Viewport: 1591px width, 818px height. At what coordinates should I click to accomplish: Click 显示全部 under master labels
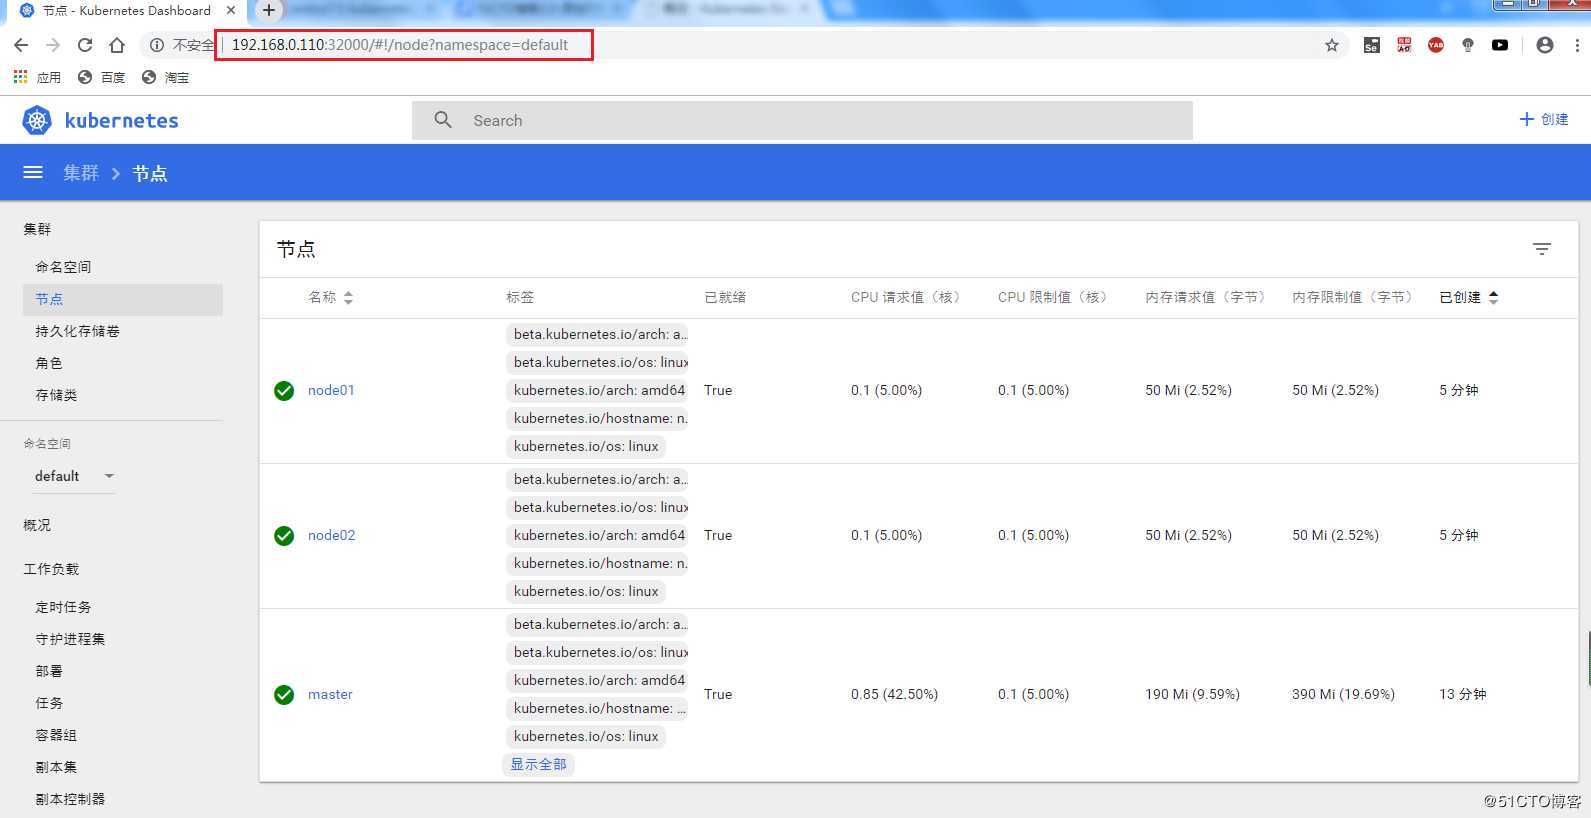coord(538,764)
